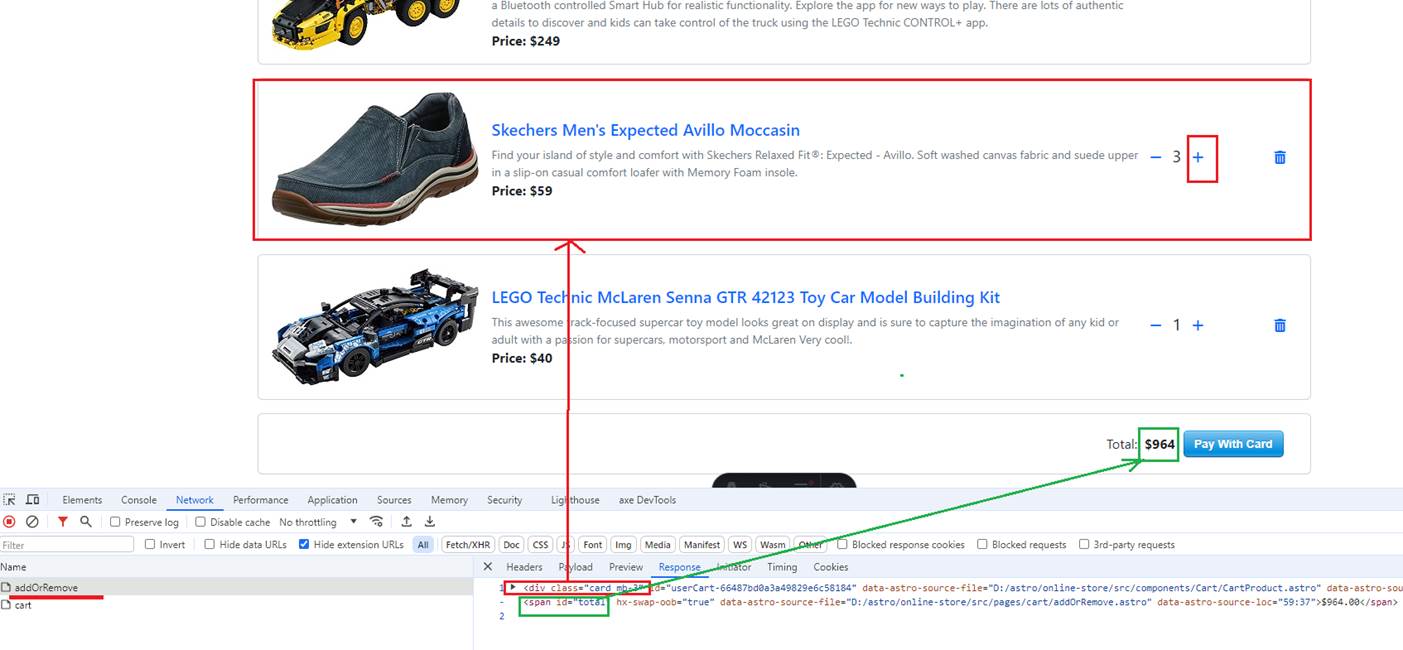Open the Performance tab
The image size is (1403, 650).
(260, 500)
